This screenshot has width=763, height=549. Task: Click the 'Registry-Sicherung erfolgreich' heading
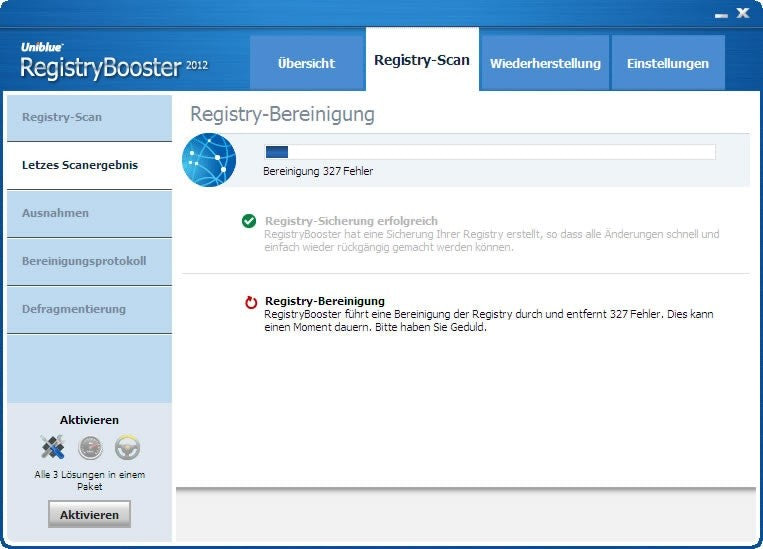(x=351, y=221)
